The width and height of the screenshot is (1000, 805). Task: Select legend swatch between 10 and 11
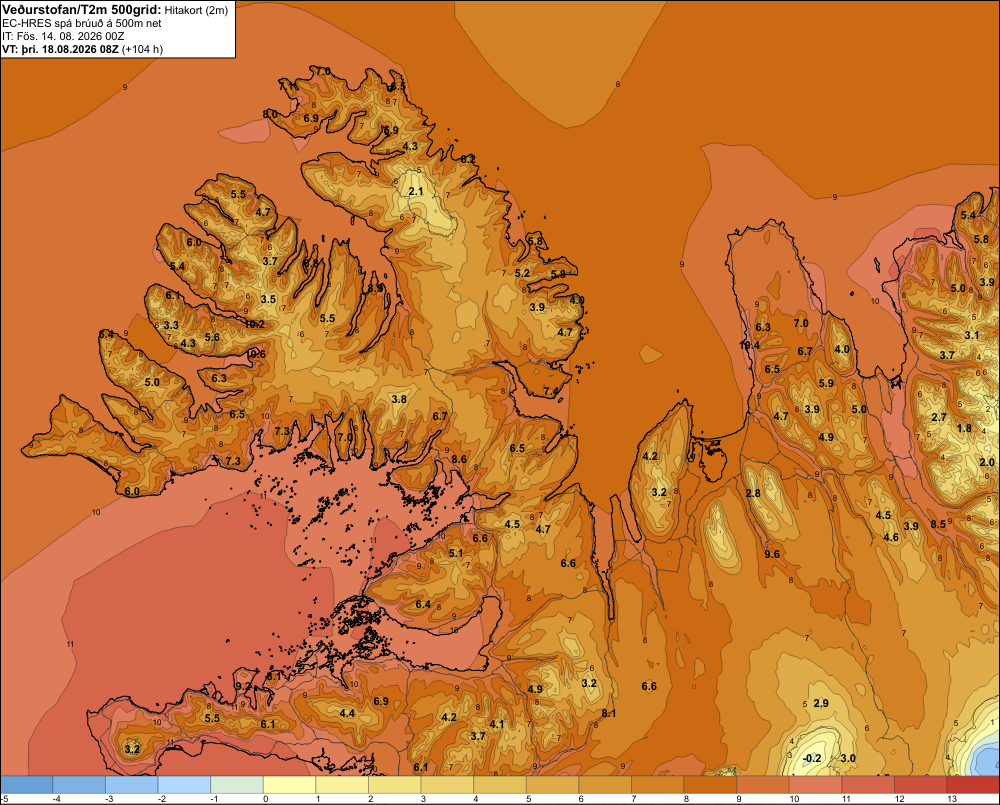815,785
